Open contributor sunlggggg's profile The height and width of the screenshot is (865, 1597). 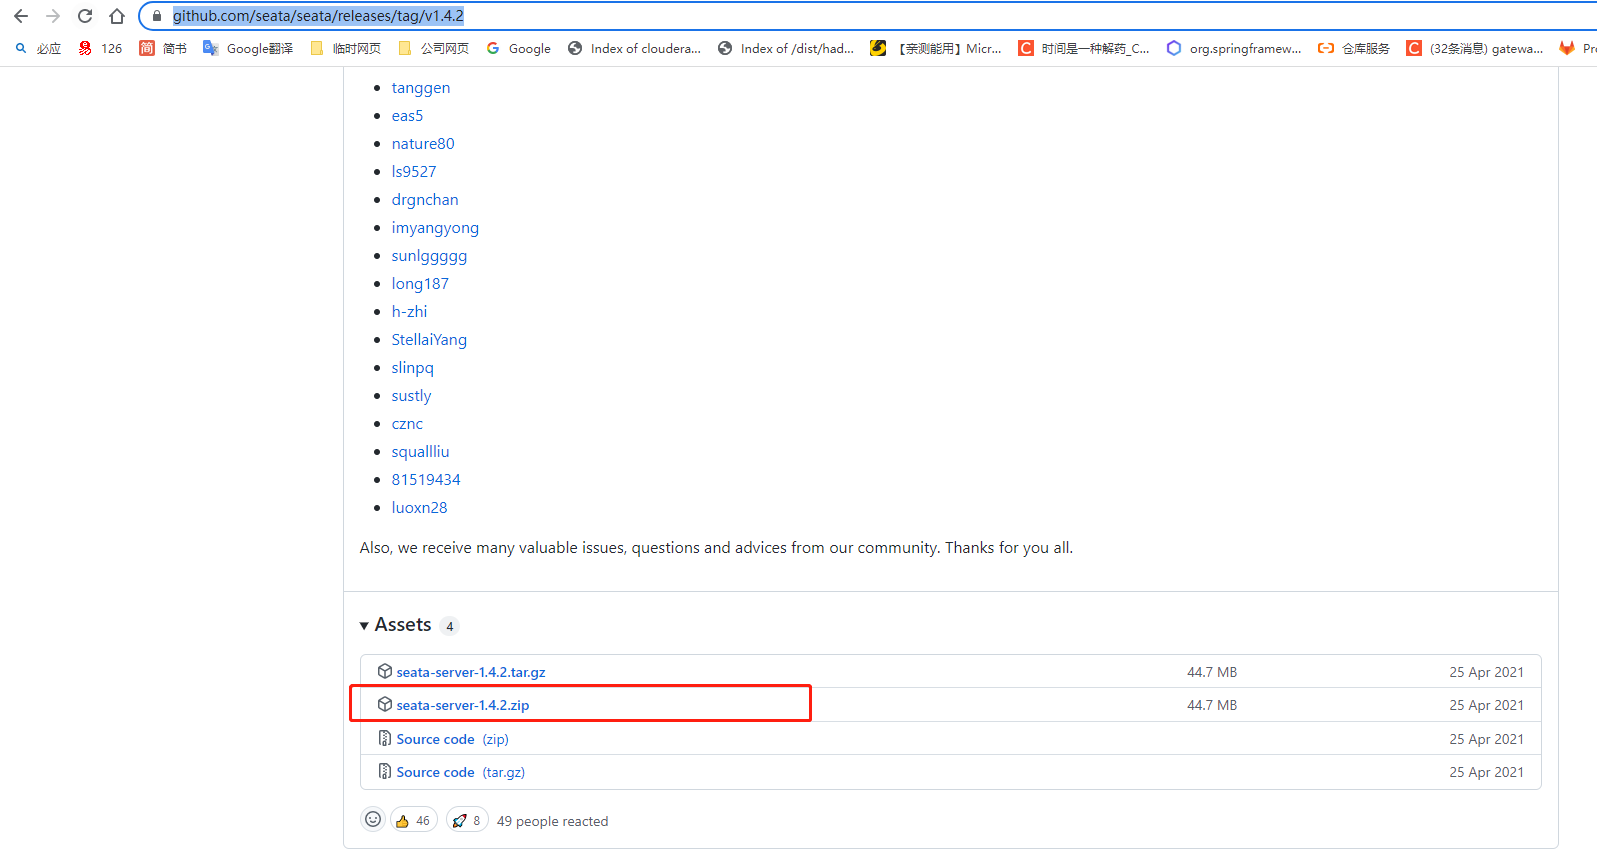click(429, 256)
